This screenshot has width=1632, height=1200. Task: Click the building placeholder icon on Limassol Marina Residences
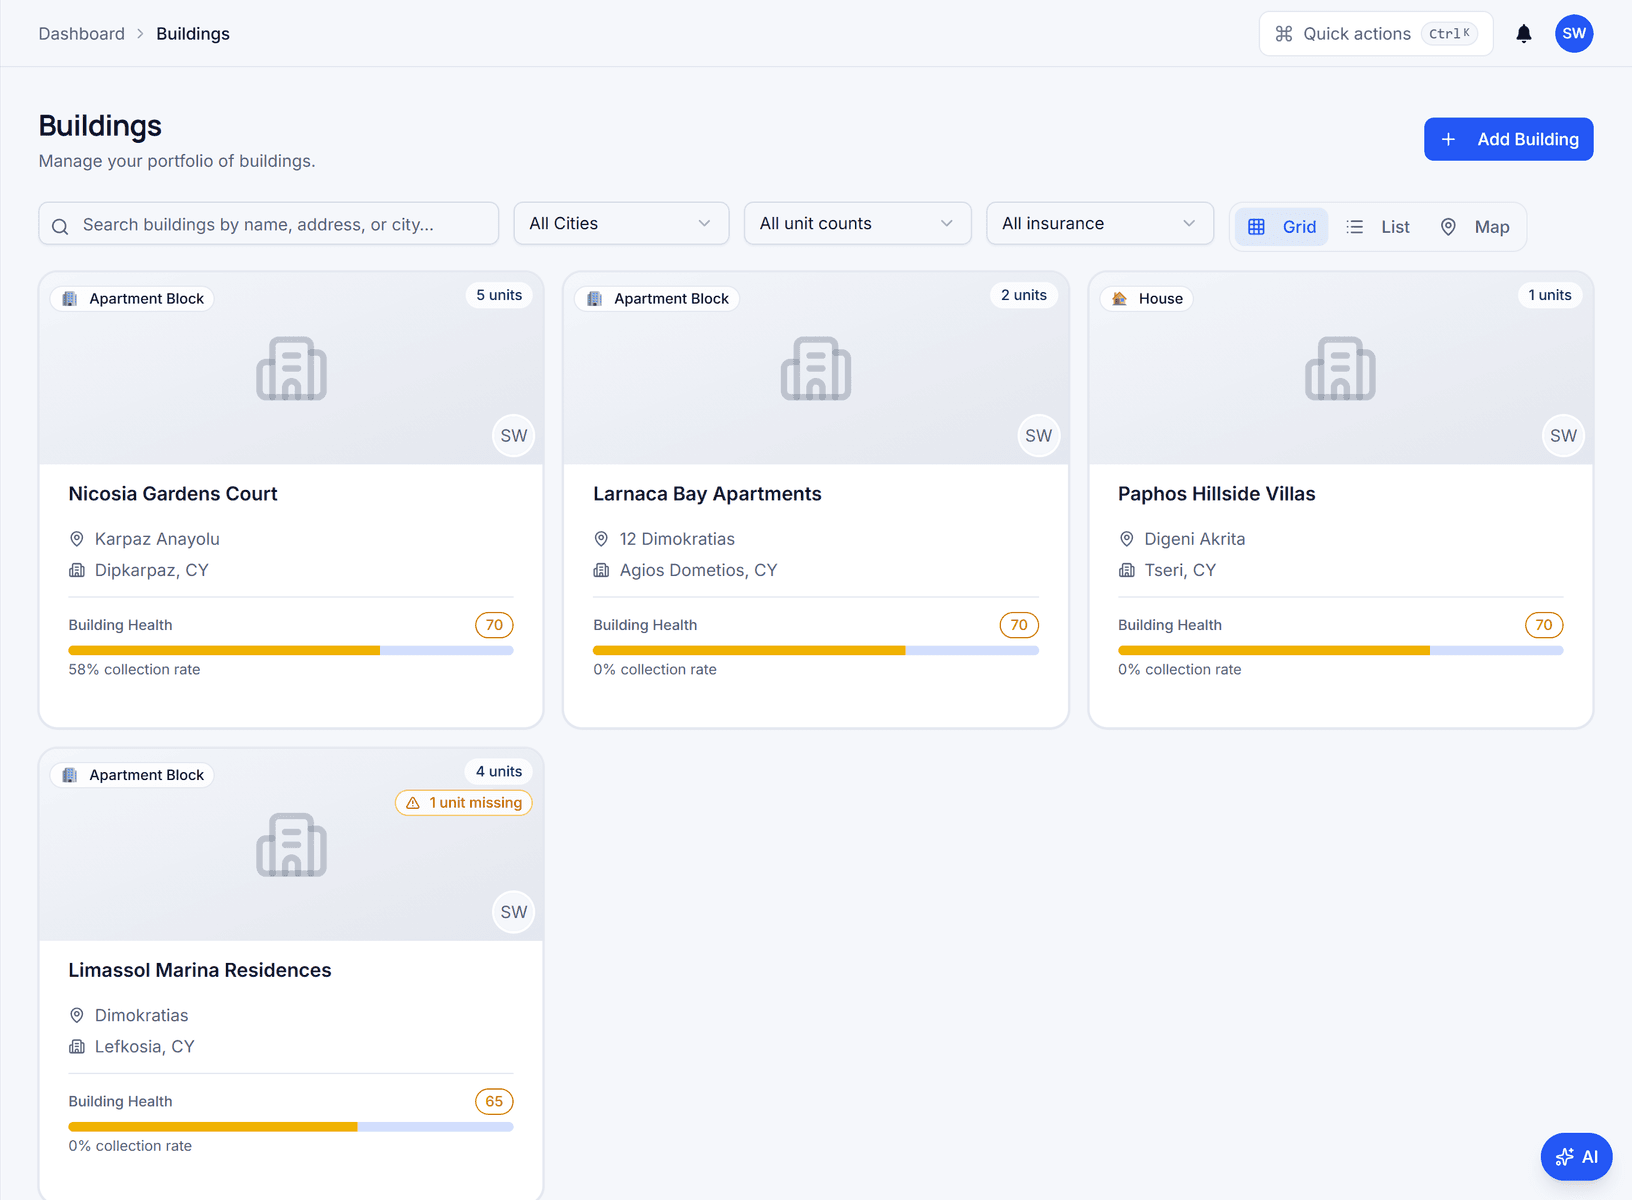pos(291,845)
